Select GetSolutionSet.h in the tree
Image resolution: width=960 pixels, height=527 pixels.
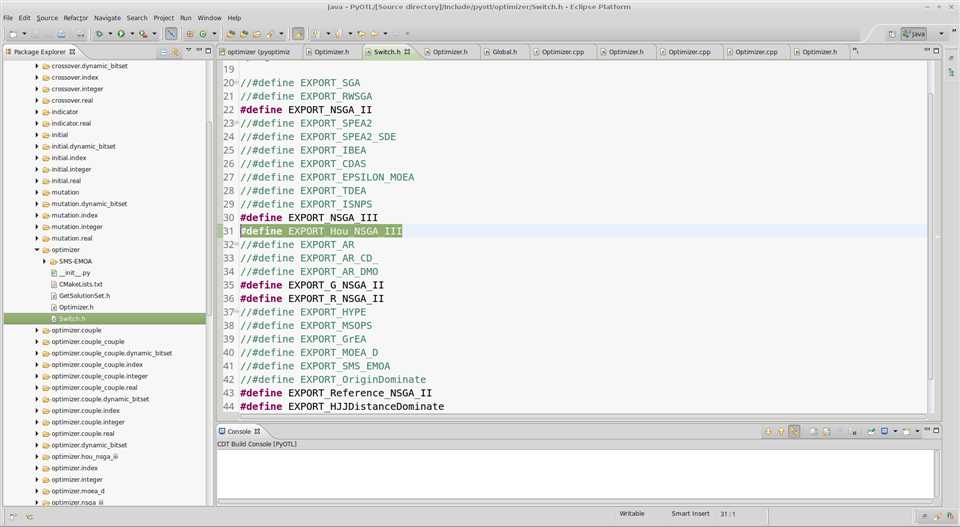click(x=84, y=296)
